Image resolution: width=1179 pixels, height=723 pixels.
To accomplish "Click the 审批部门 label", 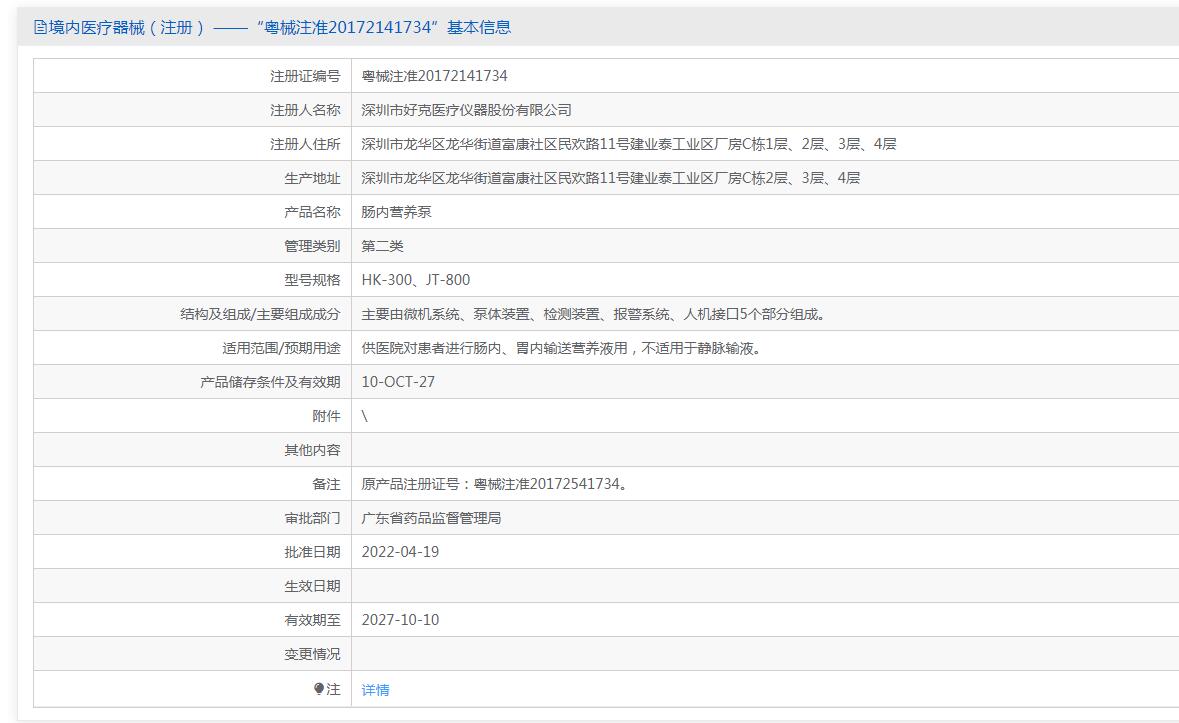I will coord(312,518).
